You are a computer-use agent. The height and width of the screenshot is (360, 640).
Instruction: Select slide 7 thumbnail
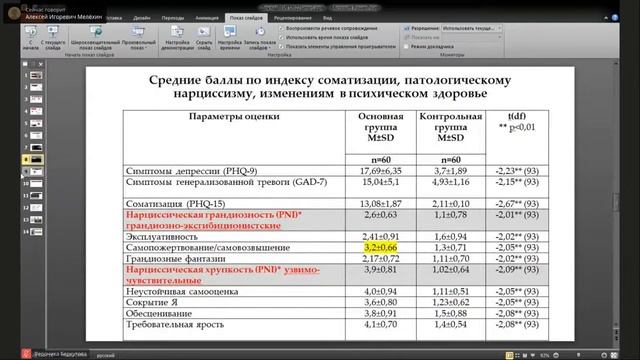tap(36, 147)
